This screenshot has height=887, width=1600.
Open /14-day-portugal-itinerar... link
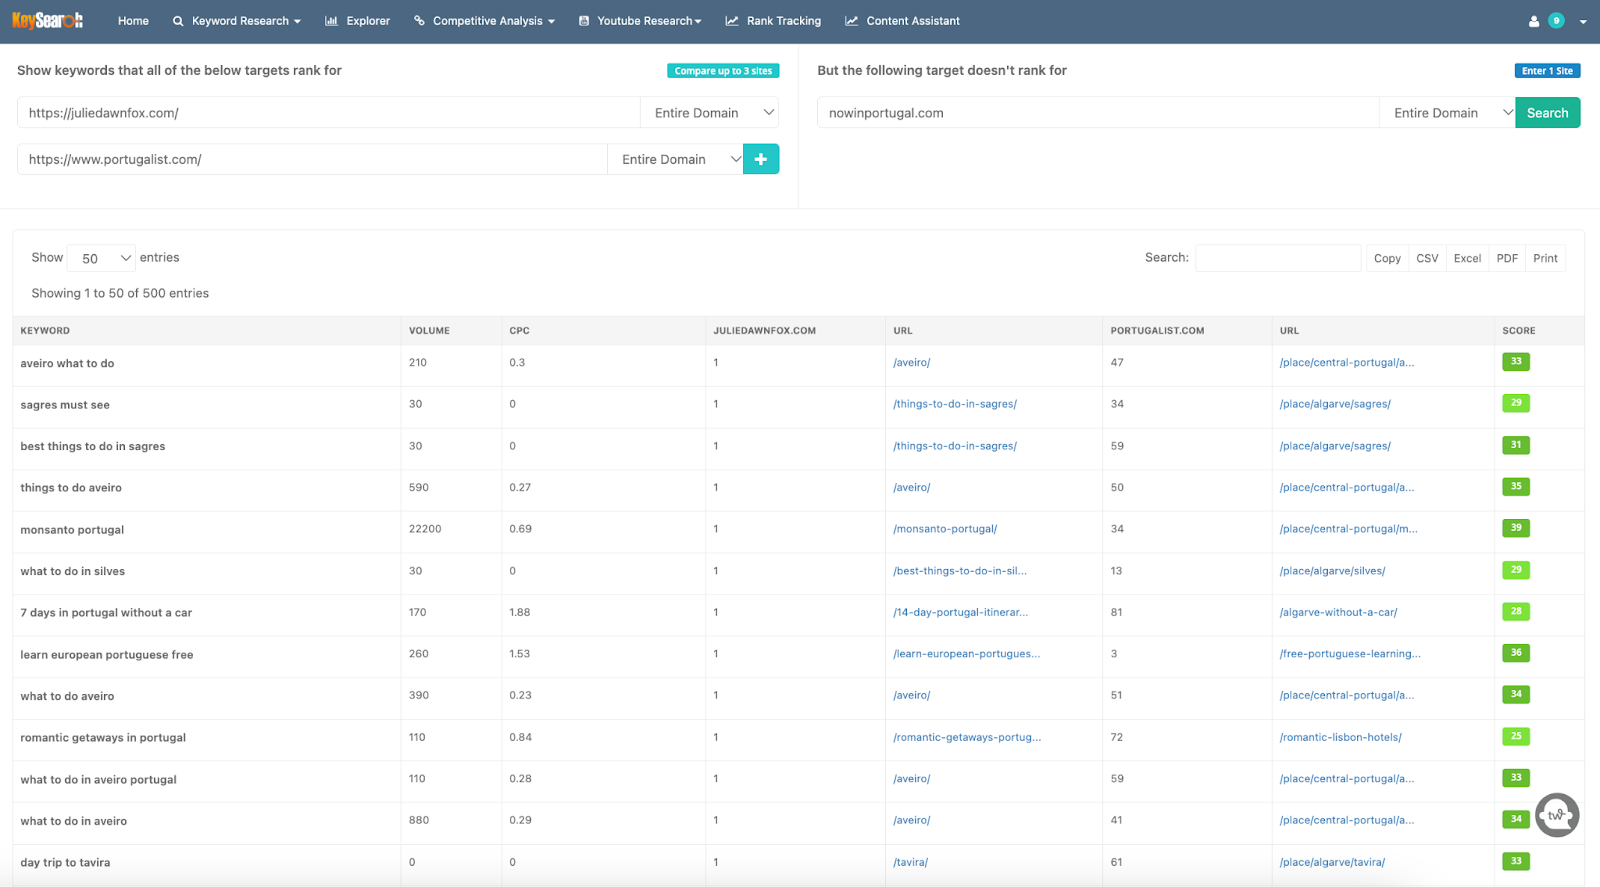point(960,612)
